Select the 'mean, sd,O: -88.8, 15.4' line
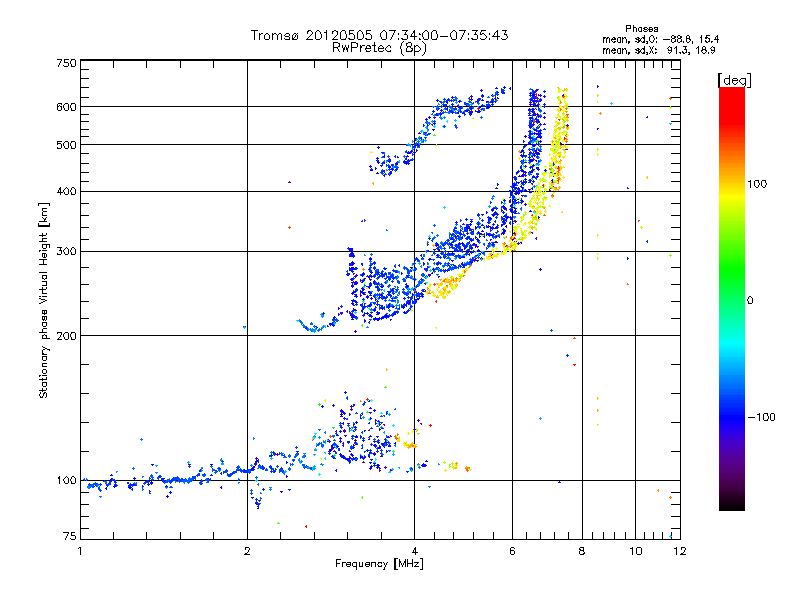800x600 pixels. [x=661, y=39]
